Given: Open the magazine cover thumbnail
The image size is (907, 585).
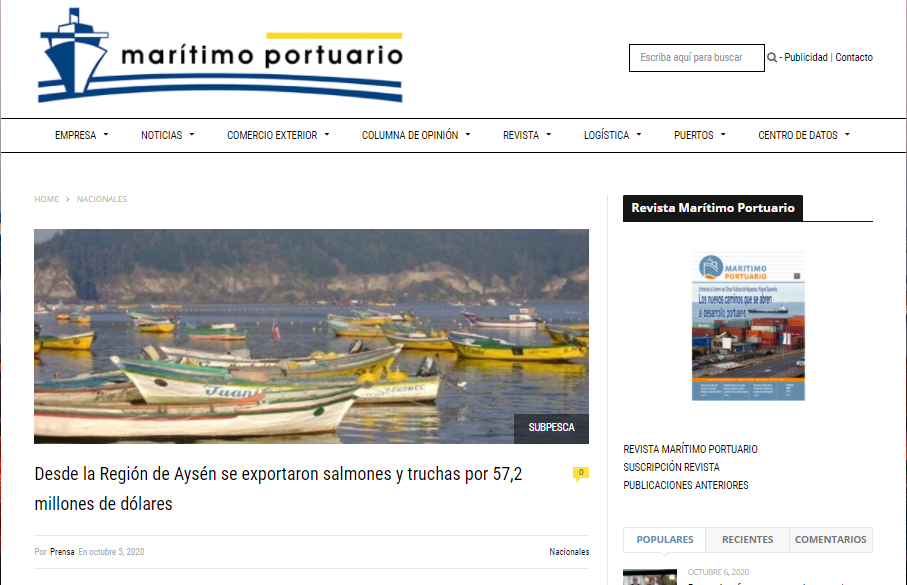Looking at the screenshot, I should [x=748, y=326].
